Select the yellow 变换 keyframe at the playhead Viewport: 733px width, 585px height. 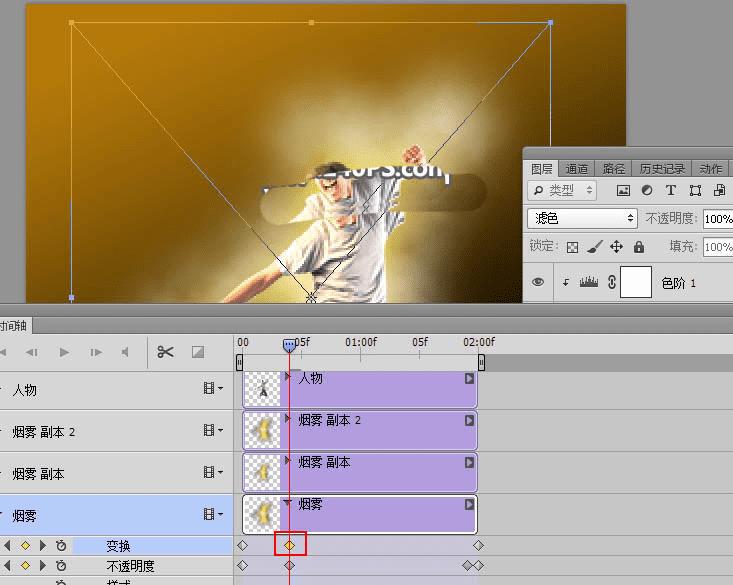(289, 545)
